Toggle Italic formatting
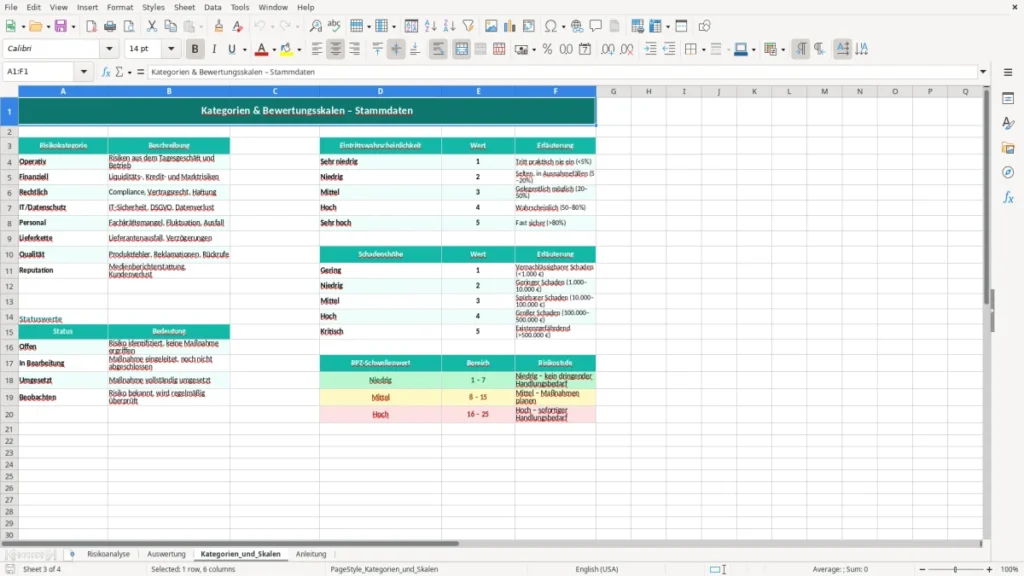The image size is (1024, 576). 214,49
